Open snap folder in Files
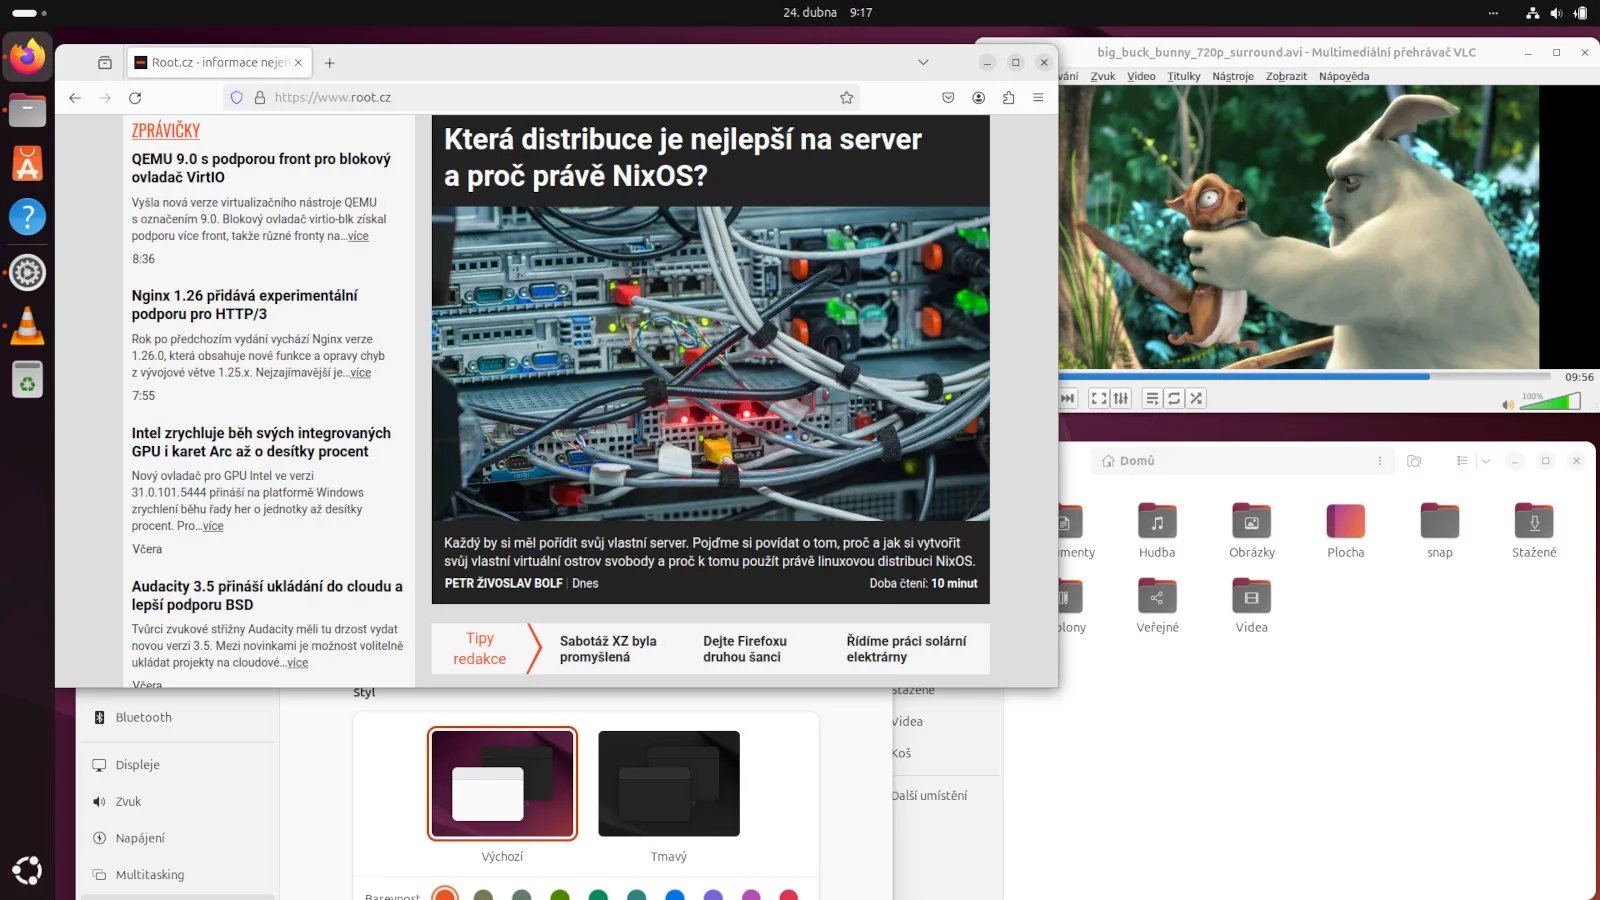1600x900 pixels. click(x=1439, y=530)
